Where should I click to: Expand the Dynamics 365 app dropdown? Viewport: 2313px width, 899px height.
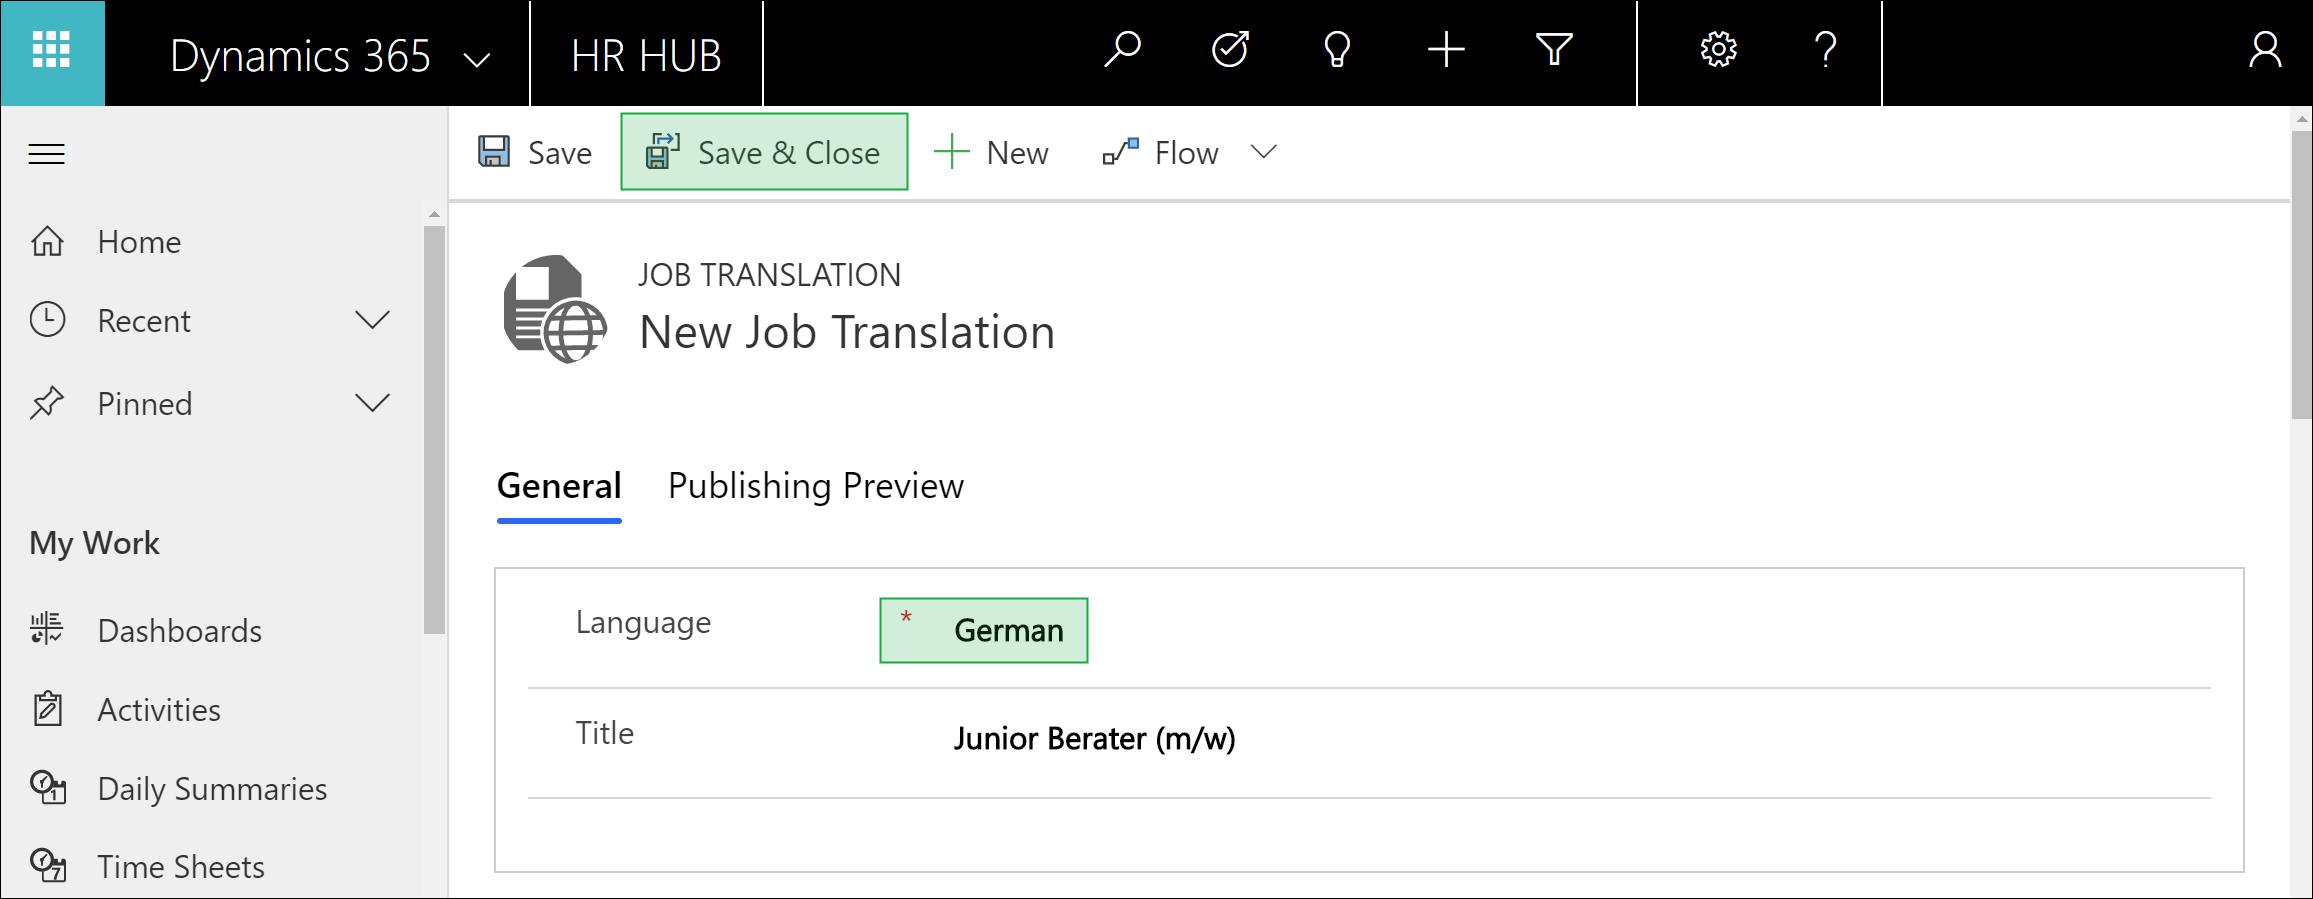point(477,60)
